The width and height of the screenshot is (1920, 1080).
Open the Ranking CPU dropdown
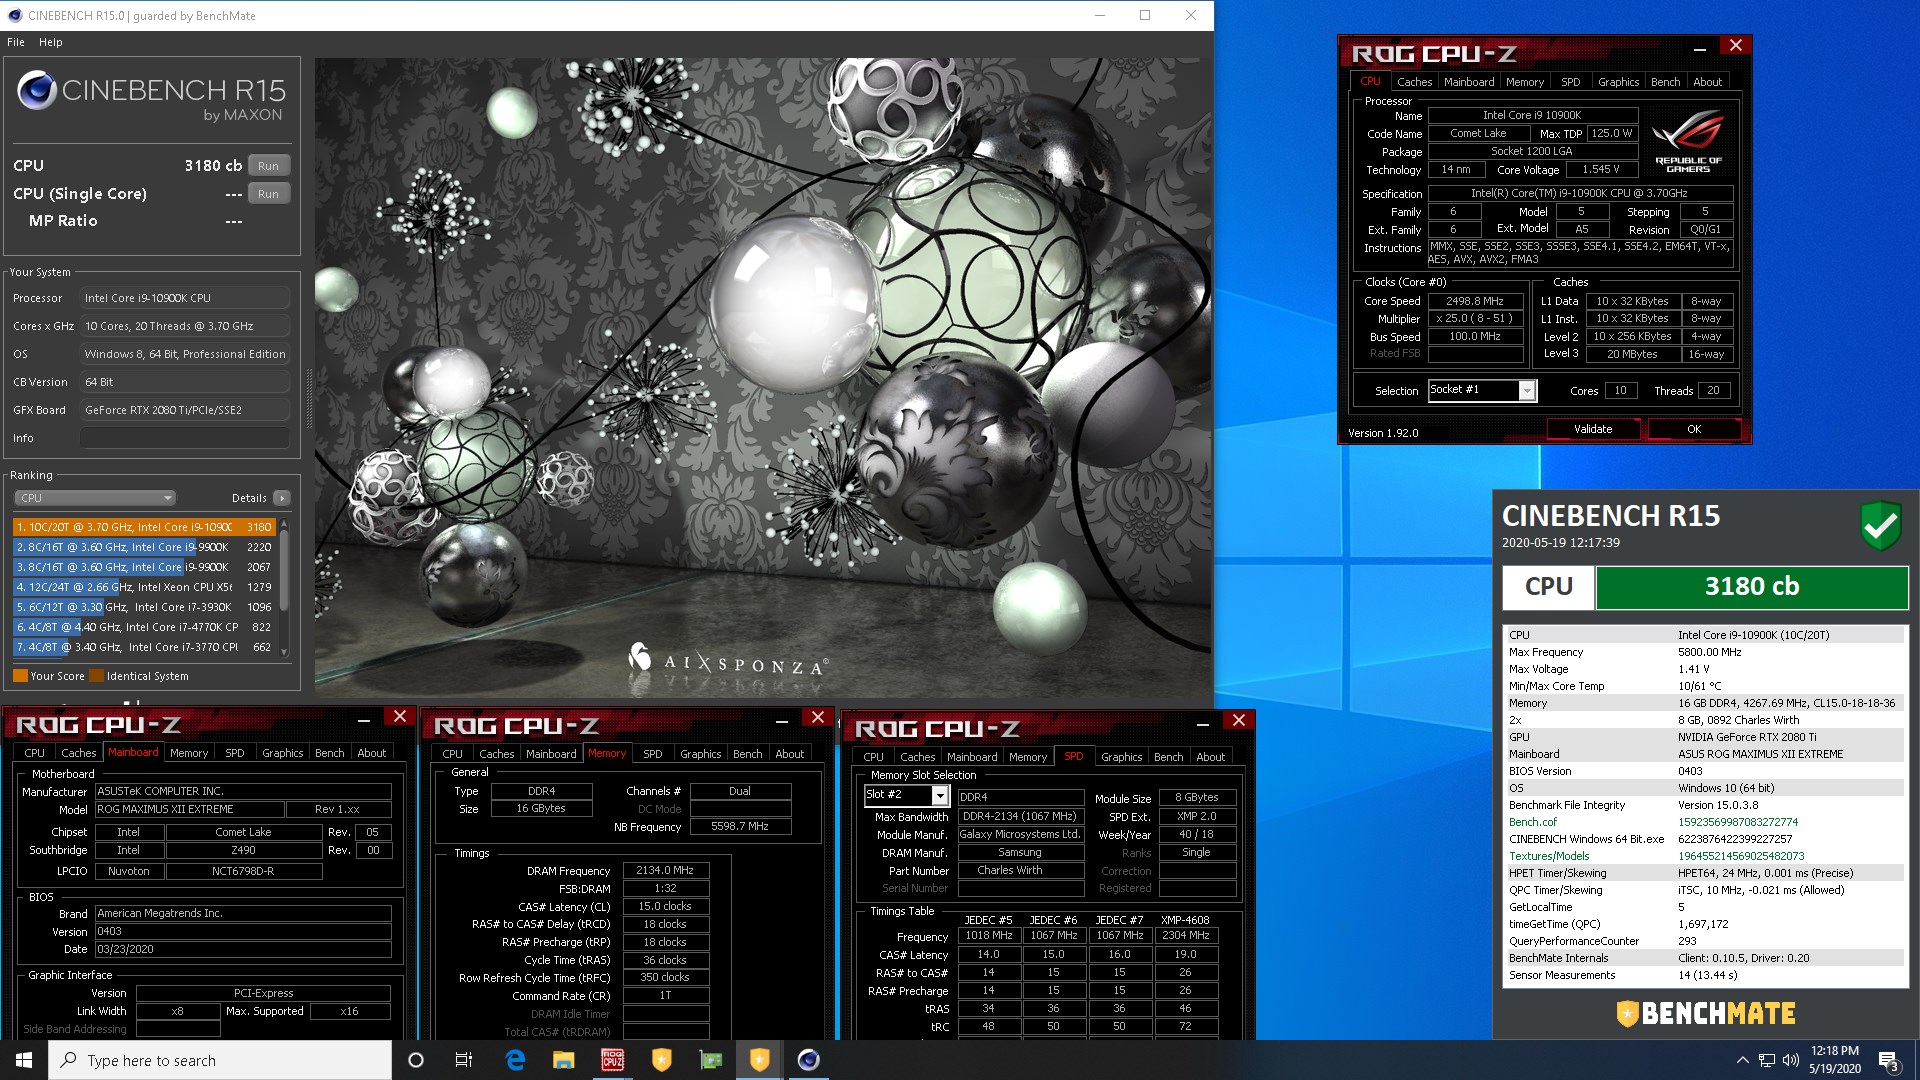click(x=95, y=498)
